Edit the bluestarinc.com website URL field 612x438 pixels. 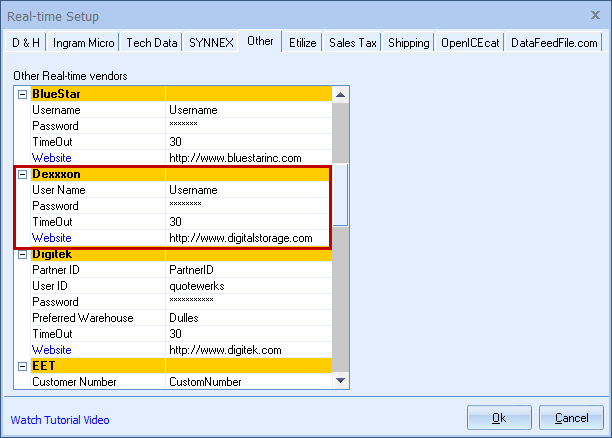tap(249, 158)
